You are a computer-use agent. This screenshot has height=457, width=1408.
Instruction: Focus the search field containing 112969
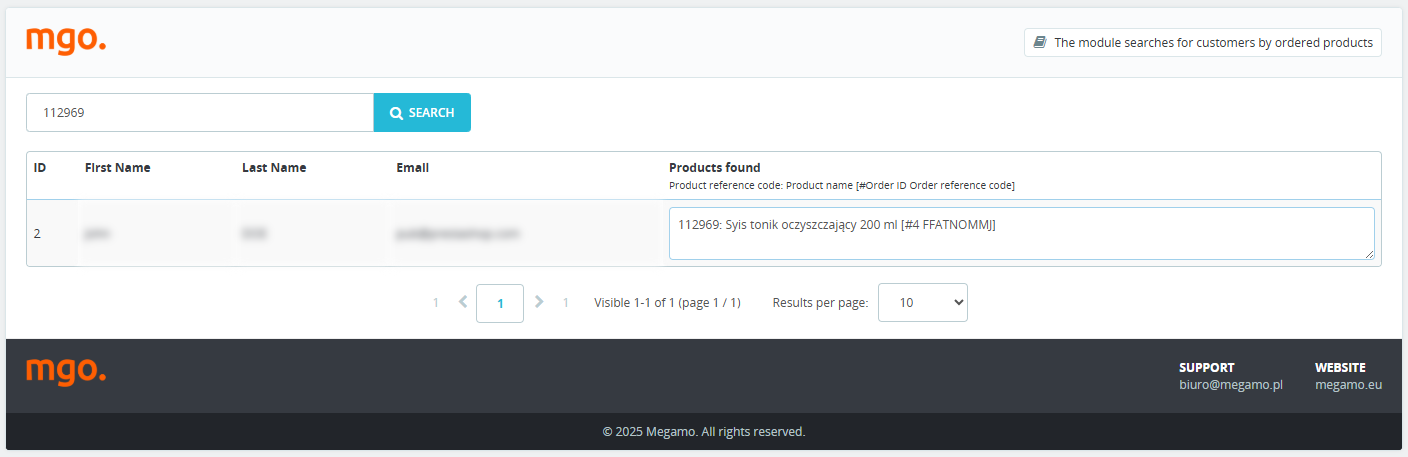point(200,113)
